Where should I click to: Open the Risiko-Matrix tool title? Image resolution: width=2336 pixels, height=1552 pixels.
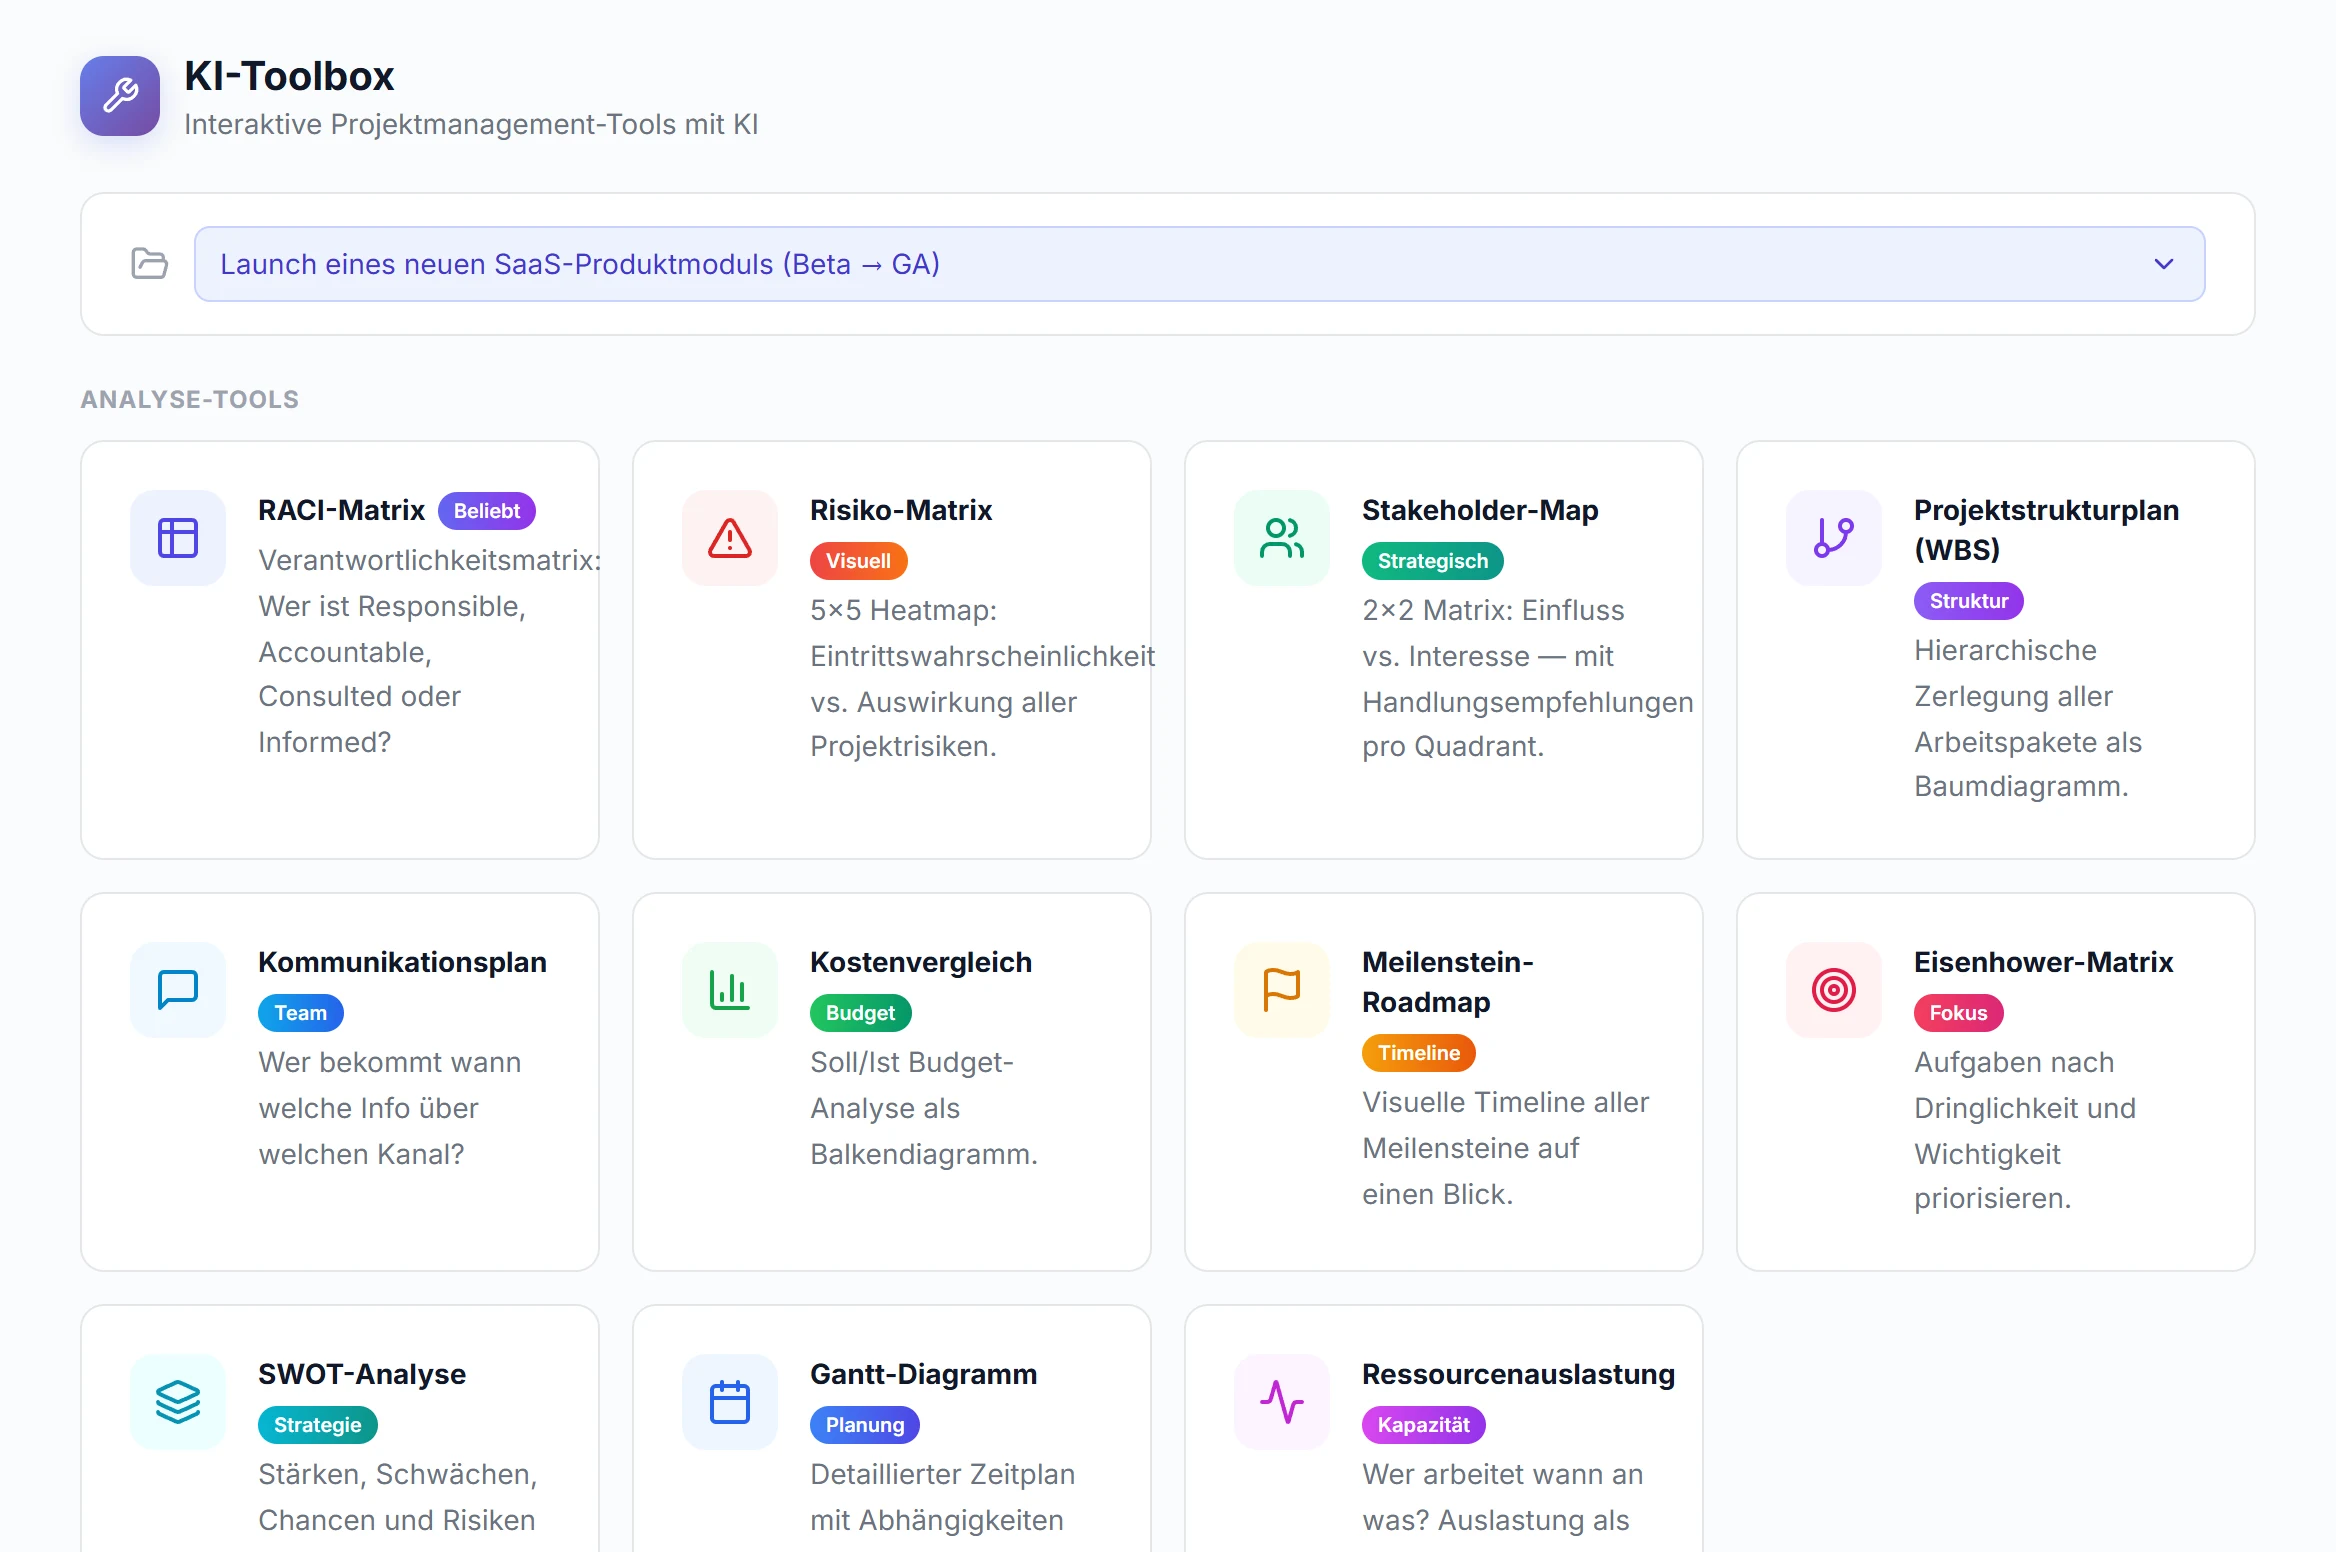coord(901,510)
